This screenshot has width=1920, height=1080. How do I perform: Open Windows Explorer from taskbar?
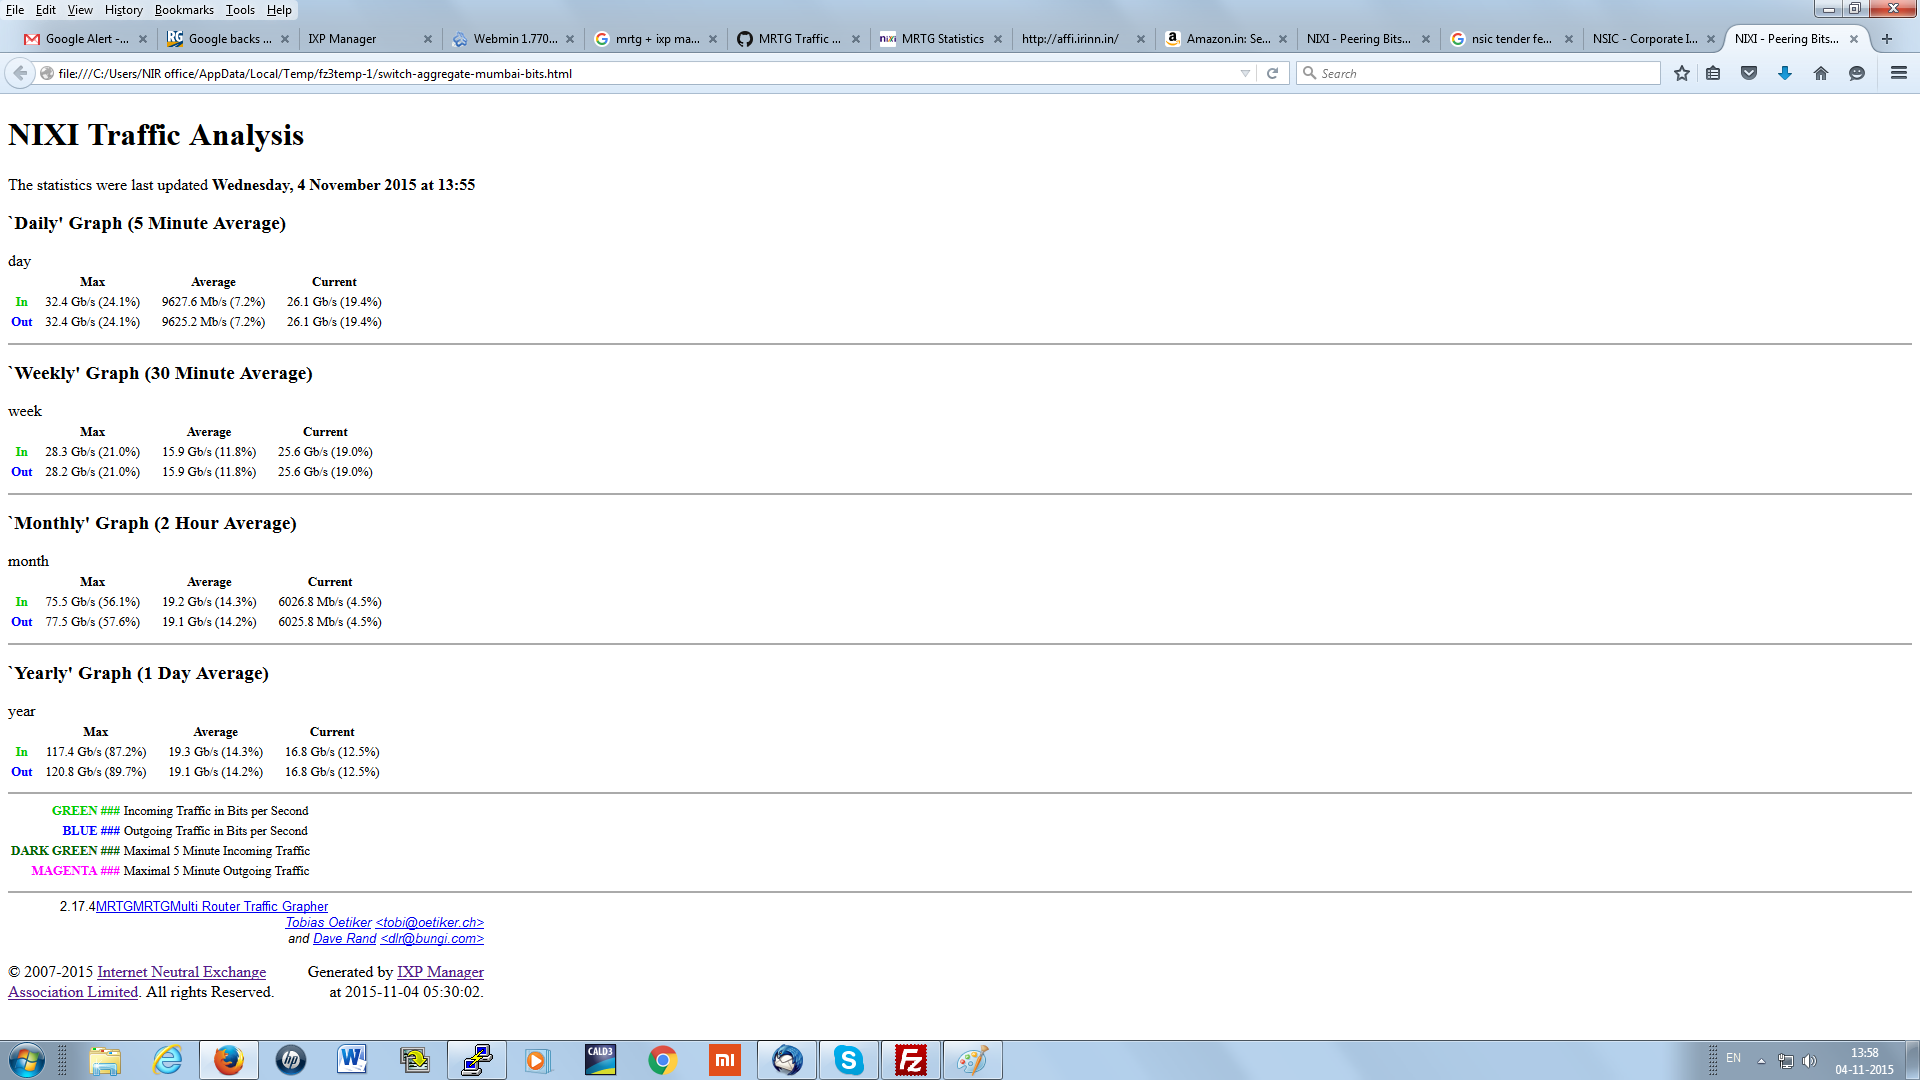(105, 1060)
